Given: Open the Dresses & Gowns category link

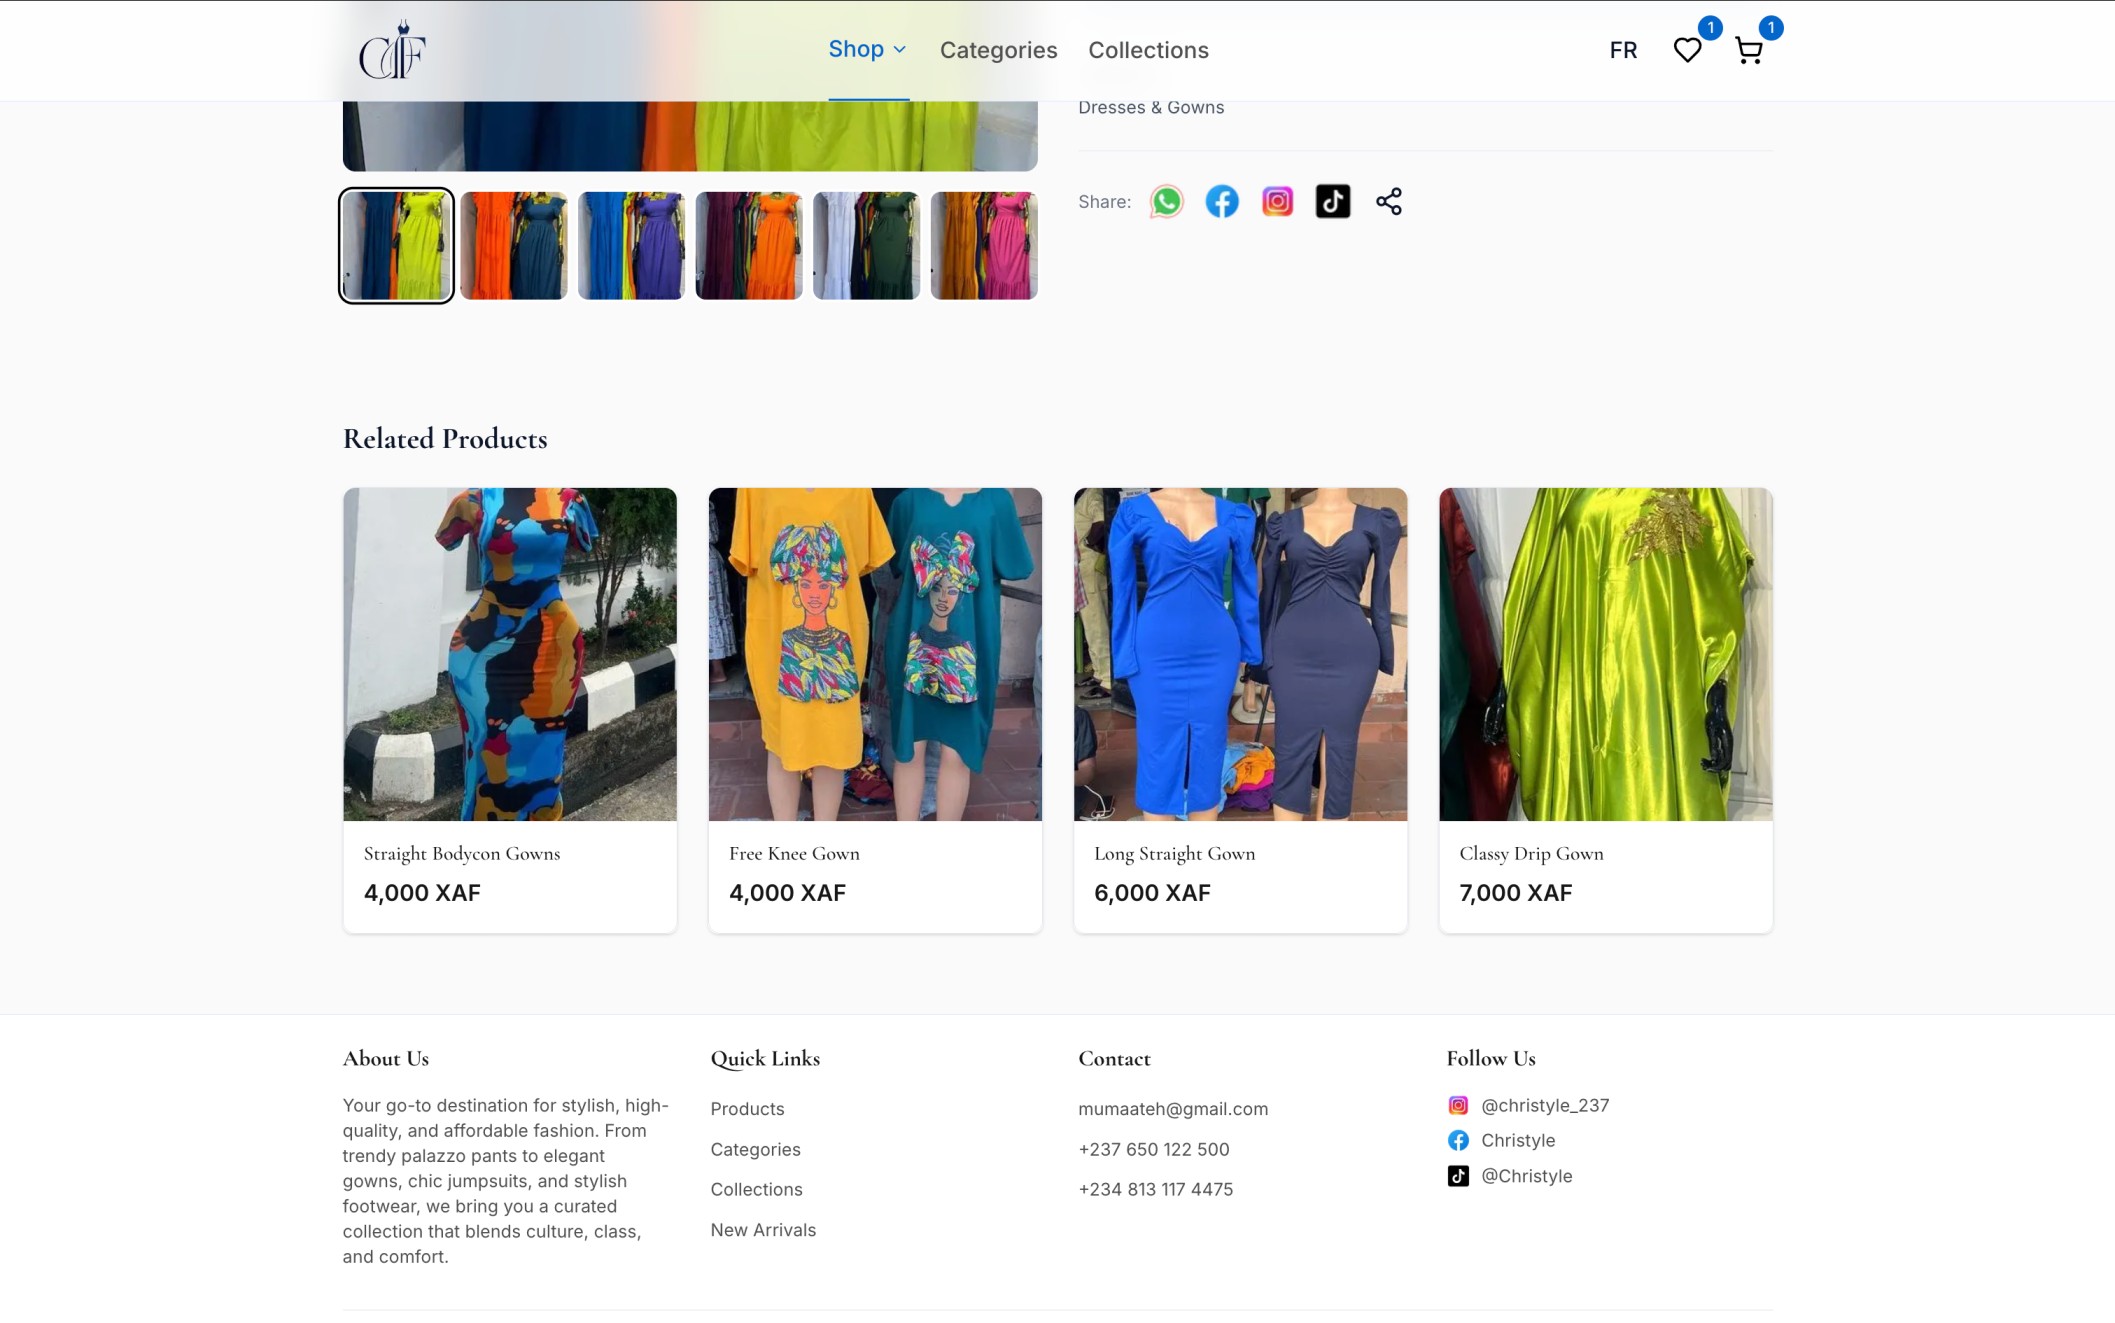Looking at the screenshot, I should click(x=1151, y=107).
